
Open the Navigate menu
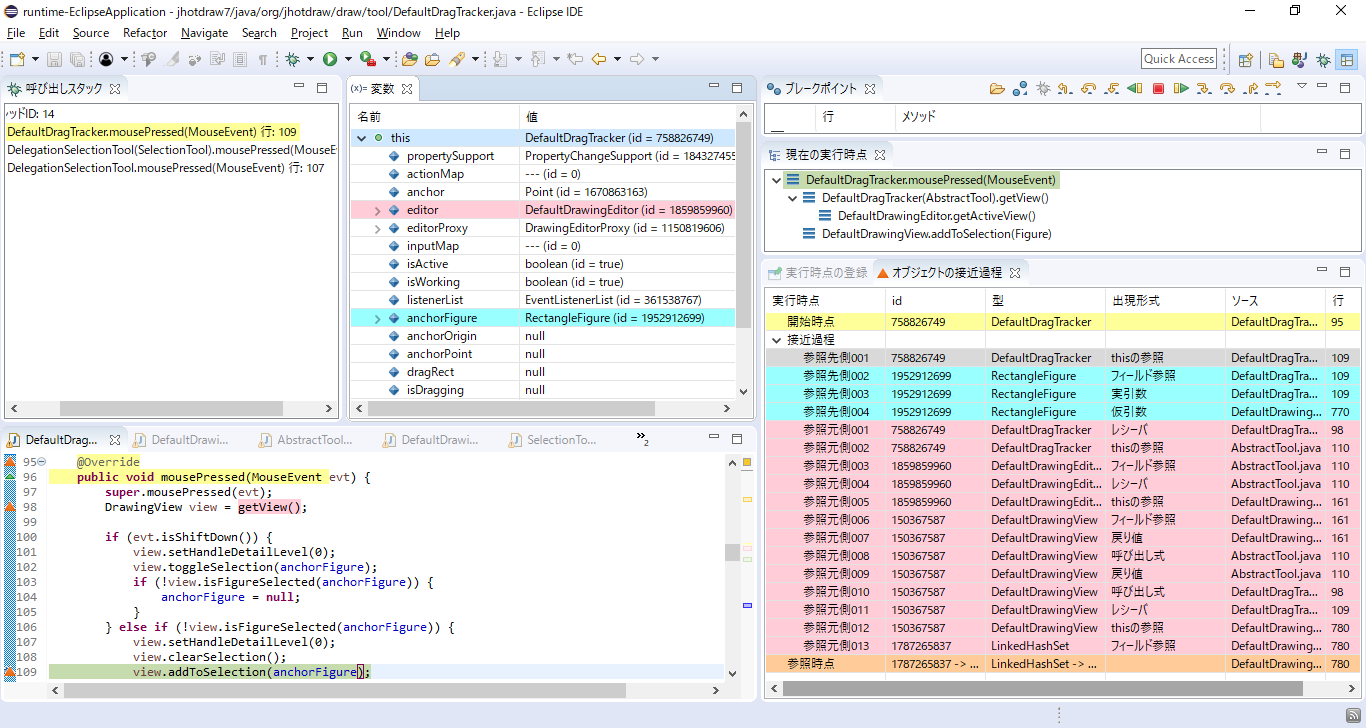[204, 33]
